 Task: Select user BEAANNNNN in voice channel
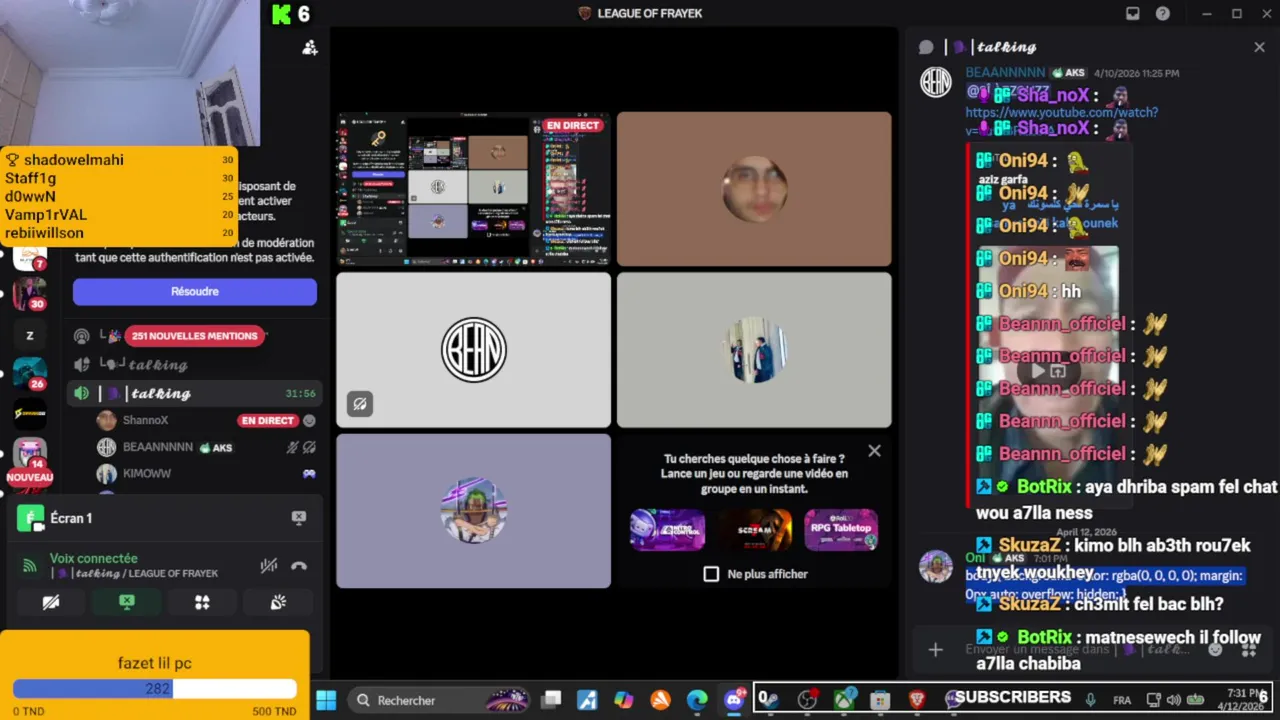click(157, 447)
